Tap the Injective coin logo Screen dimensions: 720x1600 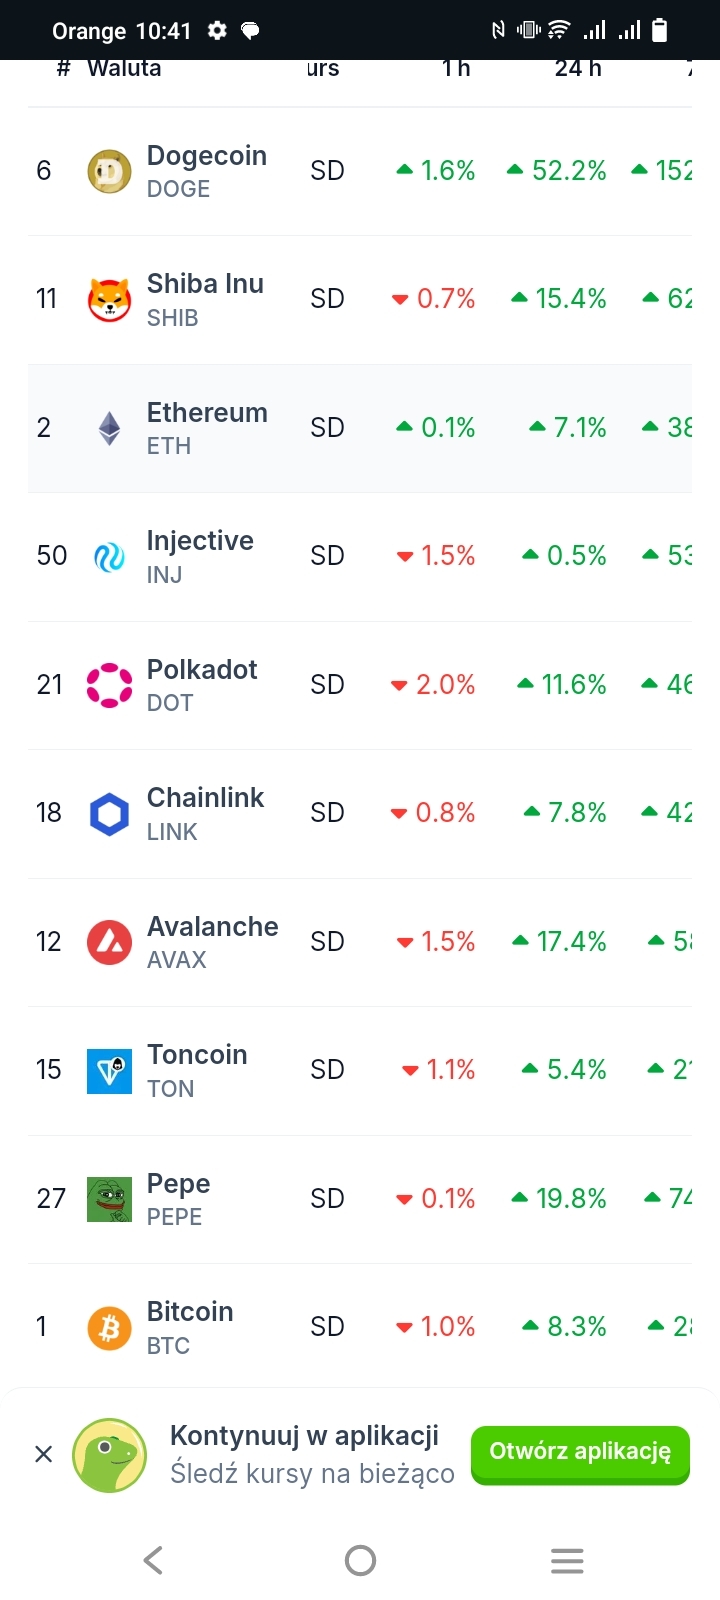(x=109, y=556)
